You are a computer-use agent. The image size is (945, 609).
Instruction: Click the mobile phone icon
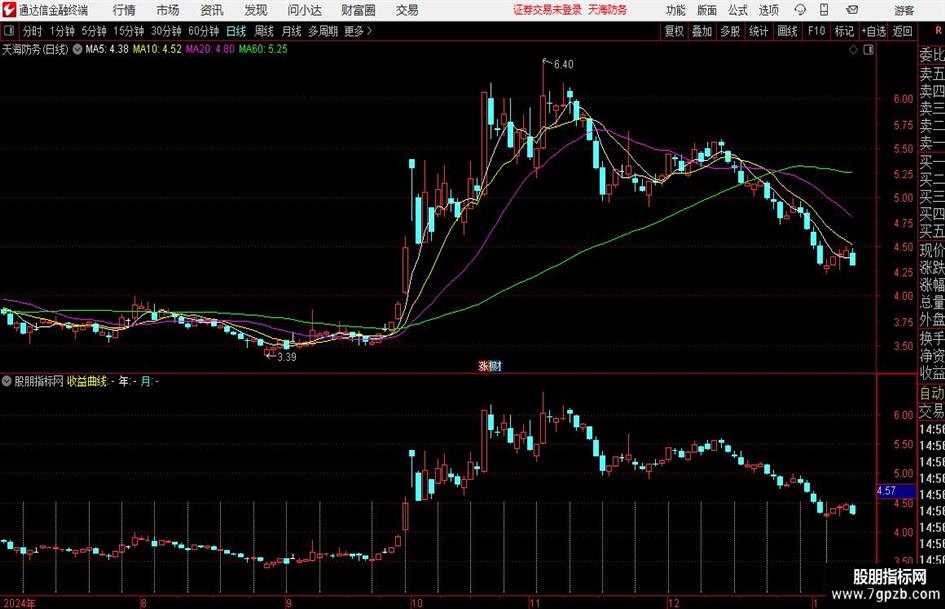coord(824,10)
